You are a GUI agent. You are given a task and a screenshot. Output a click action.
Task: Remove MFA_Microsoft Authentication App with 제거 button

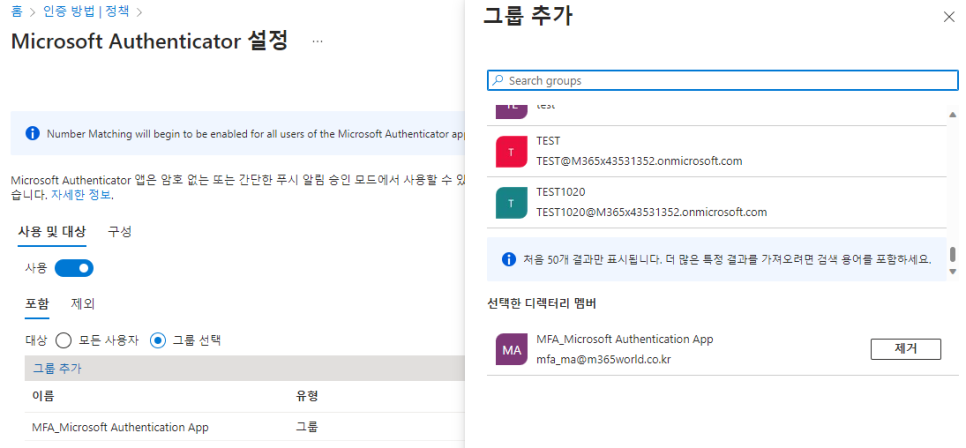point(906,349)
